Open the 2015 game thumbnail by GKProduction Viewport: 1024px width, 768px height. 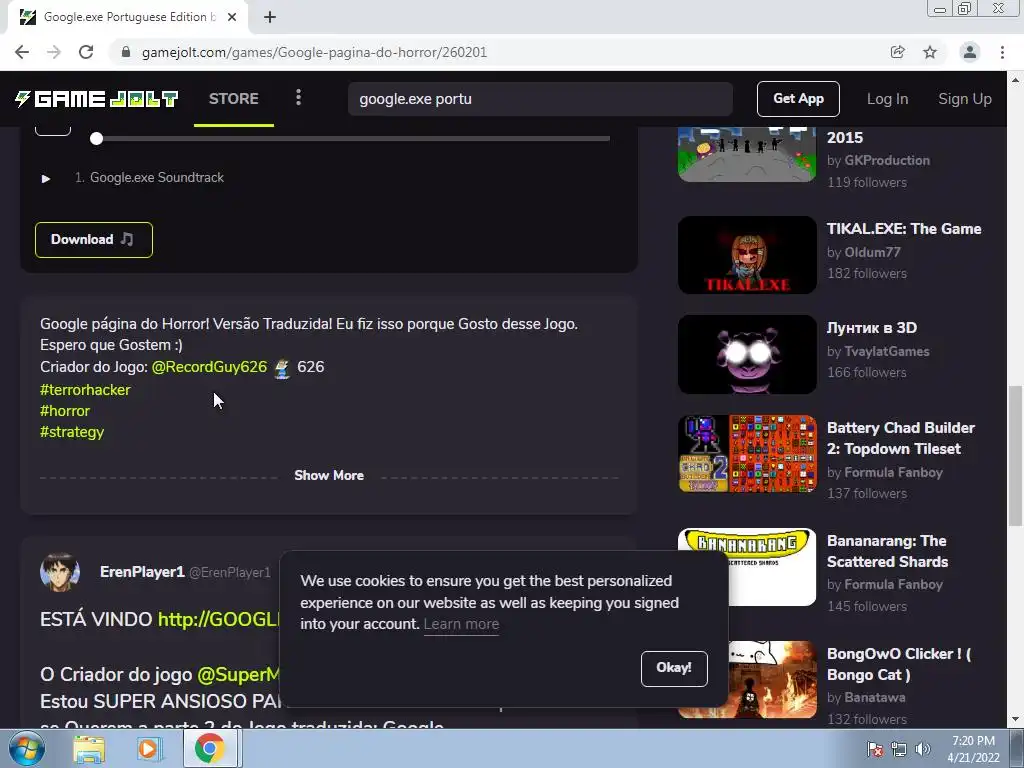point(747,154)
